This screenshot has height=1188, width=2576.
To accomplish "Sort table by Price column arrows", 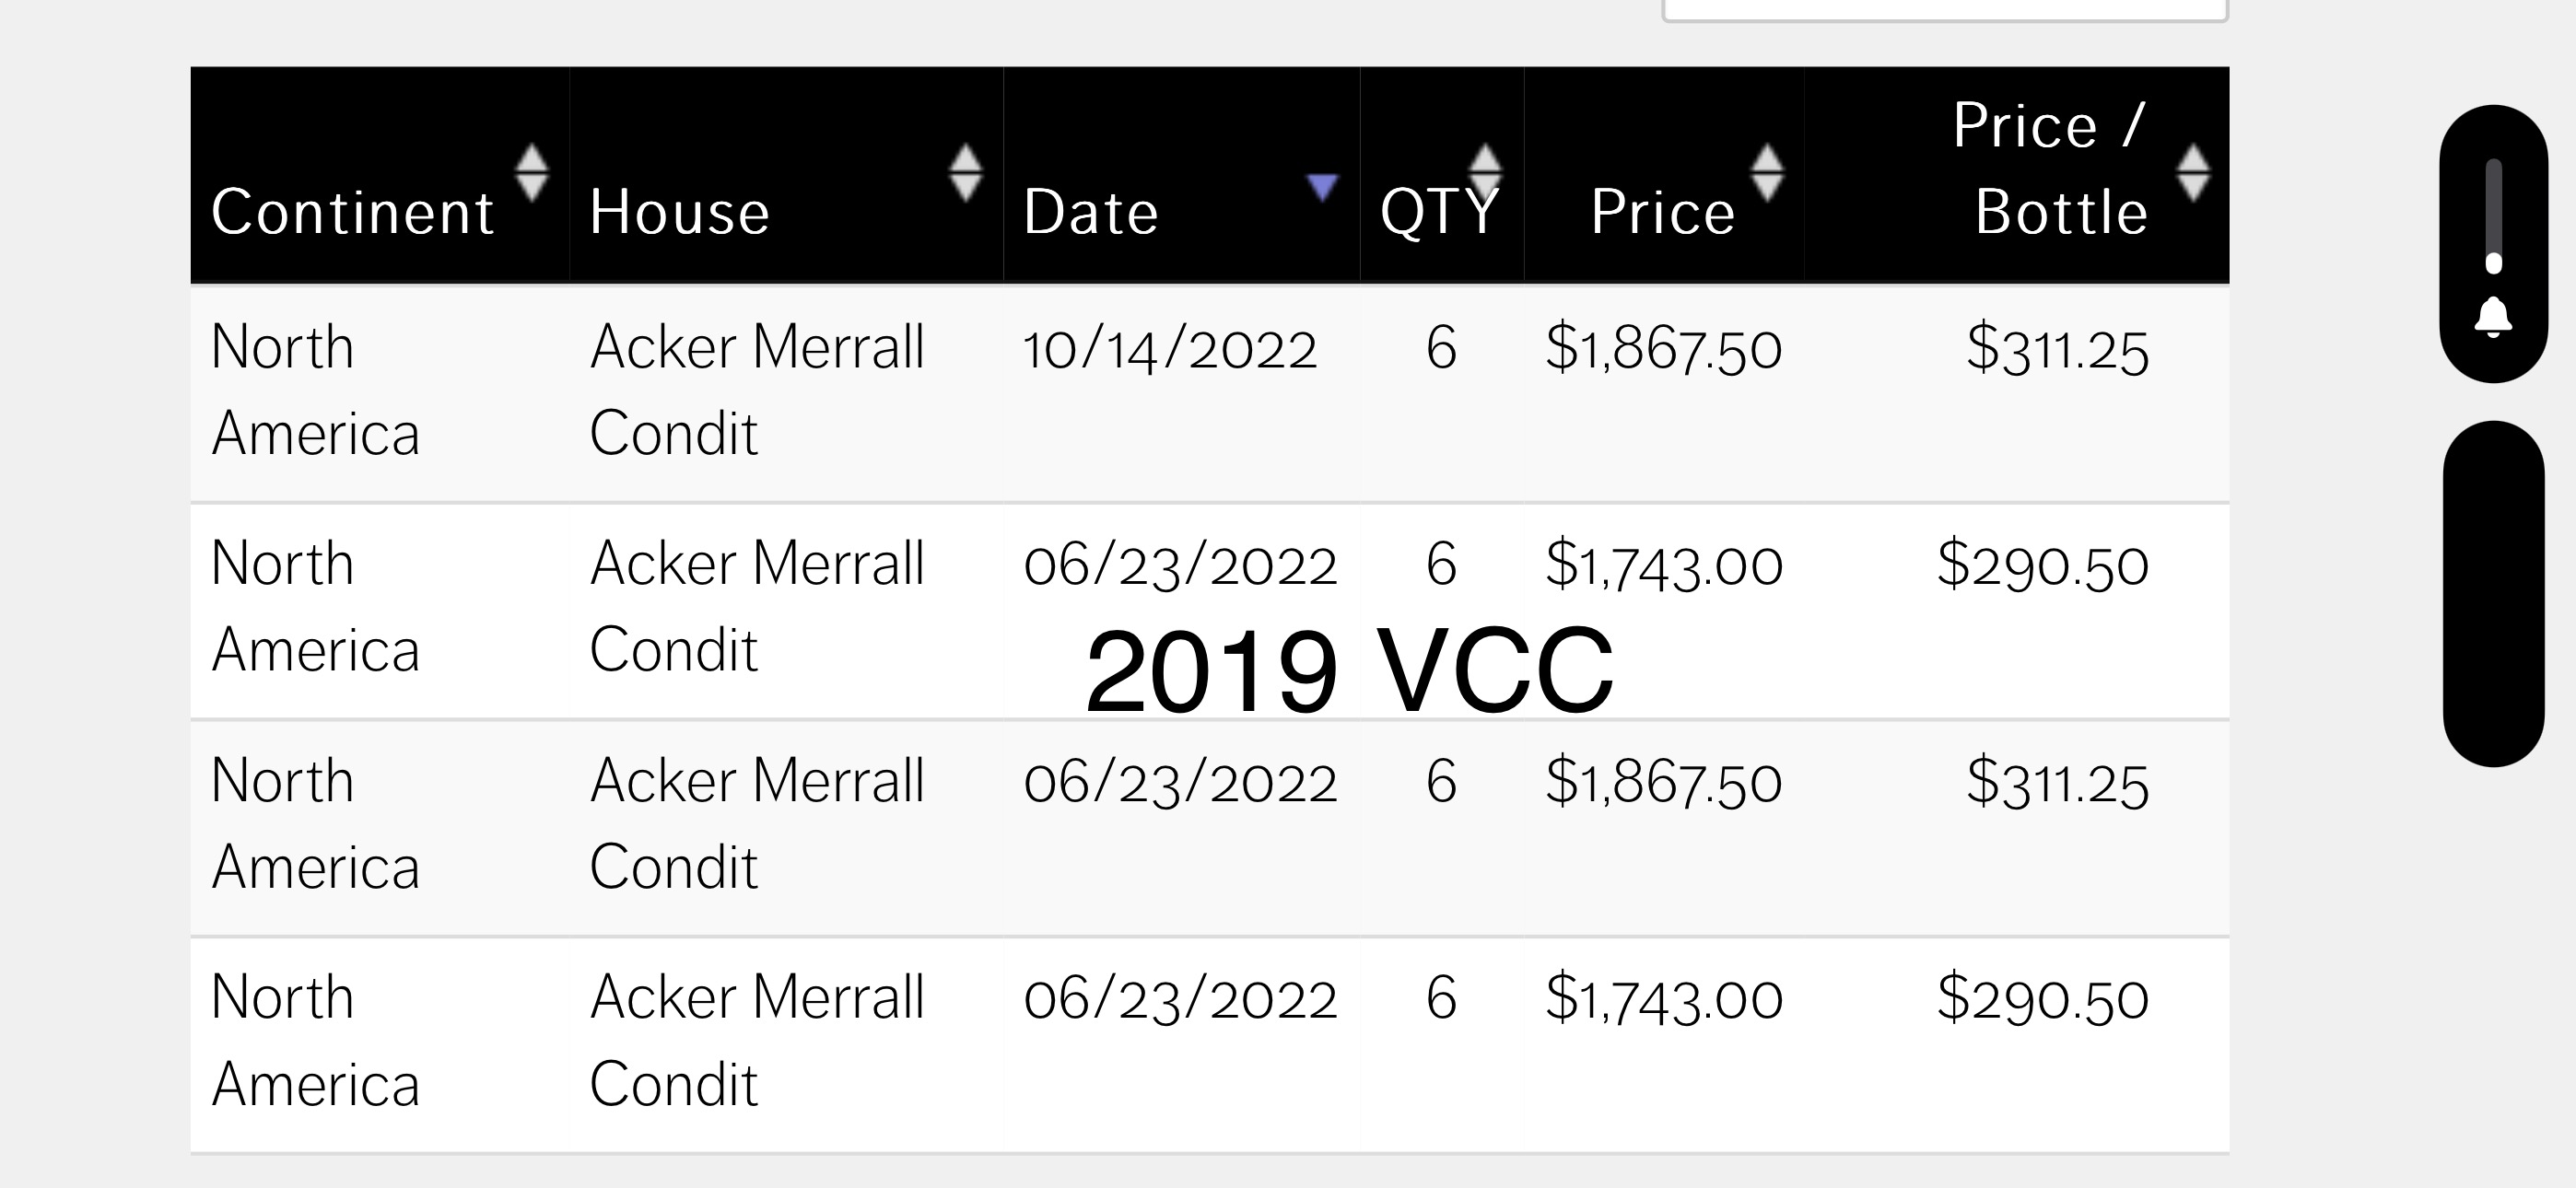I will 1767,173.
